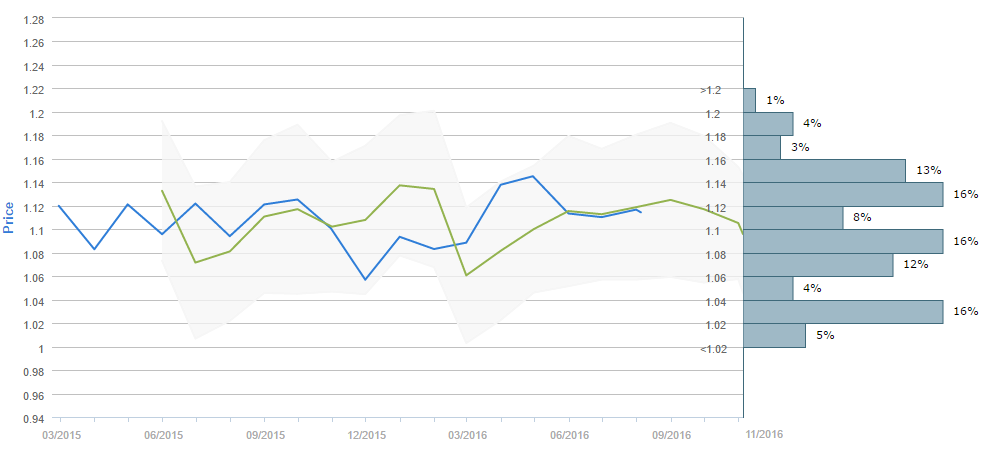Click the 4% bar between 1.2 and 1.18
The image size is (990, 450).
click(x=769, y=124)
